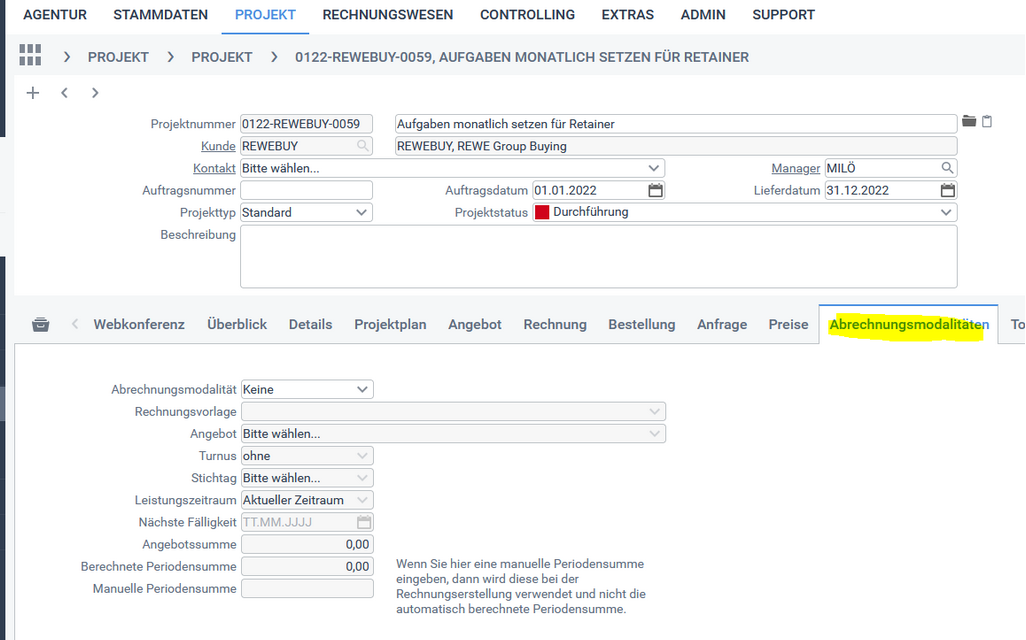
Task: Click search icon in Manager field
Action: point(946,168)
